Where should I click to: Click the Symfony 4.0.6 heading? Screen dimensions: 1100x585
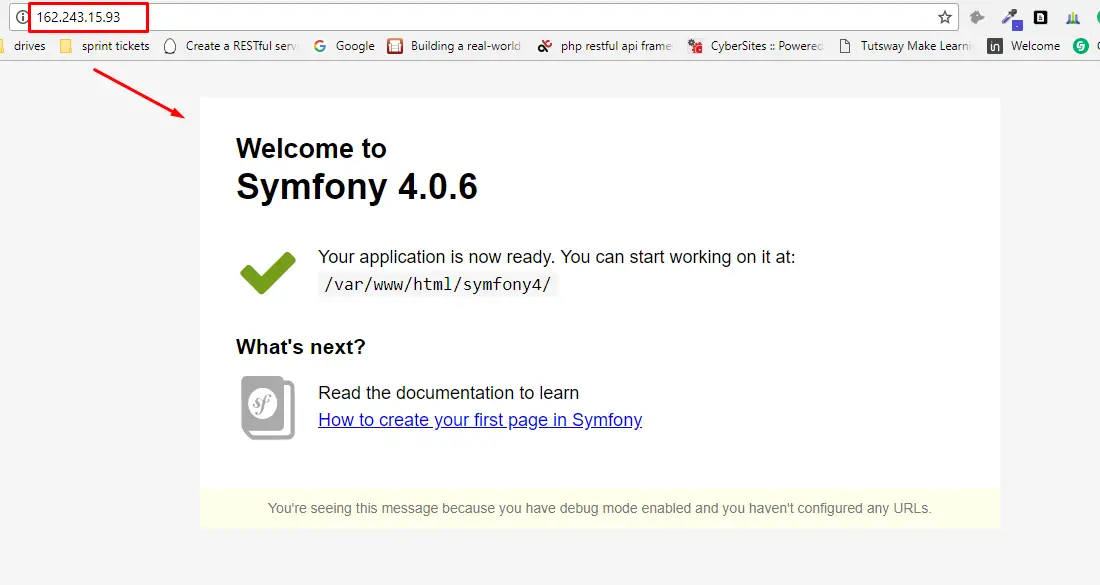356,187
